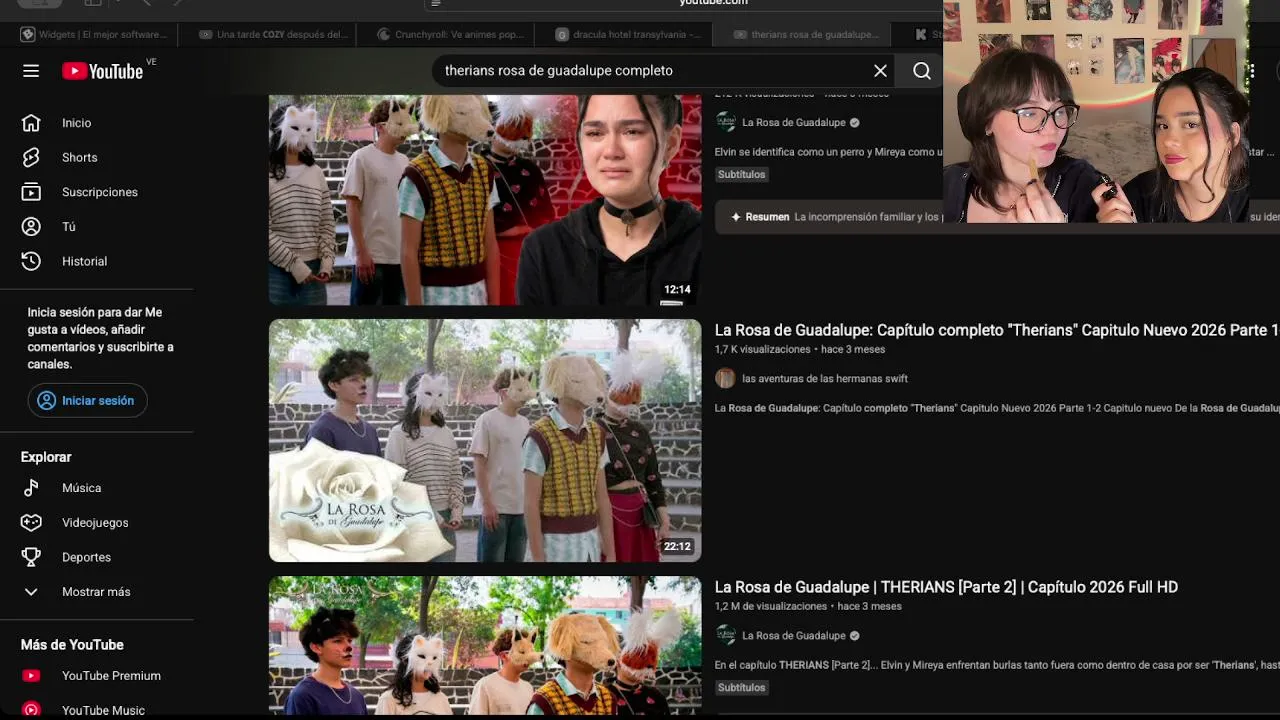The height and width of the screenshot is (720, 1280).
Task: Click the "Explorar" section heading
Action: click(46, 457)
